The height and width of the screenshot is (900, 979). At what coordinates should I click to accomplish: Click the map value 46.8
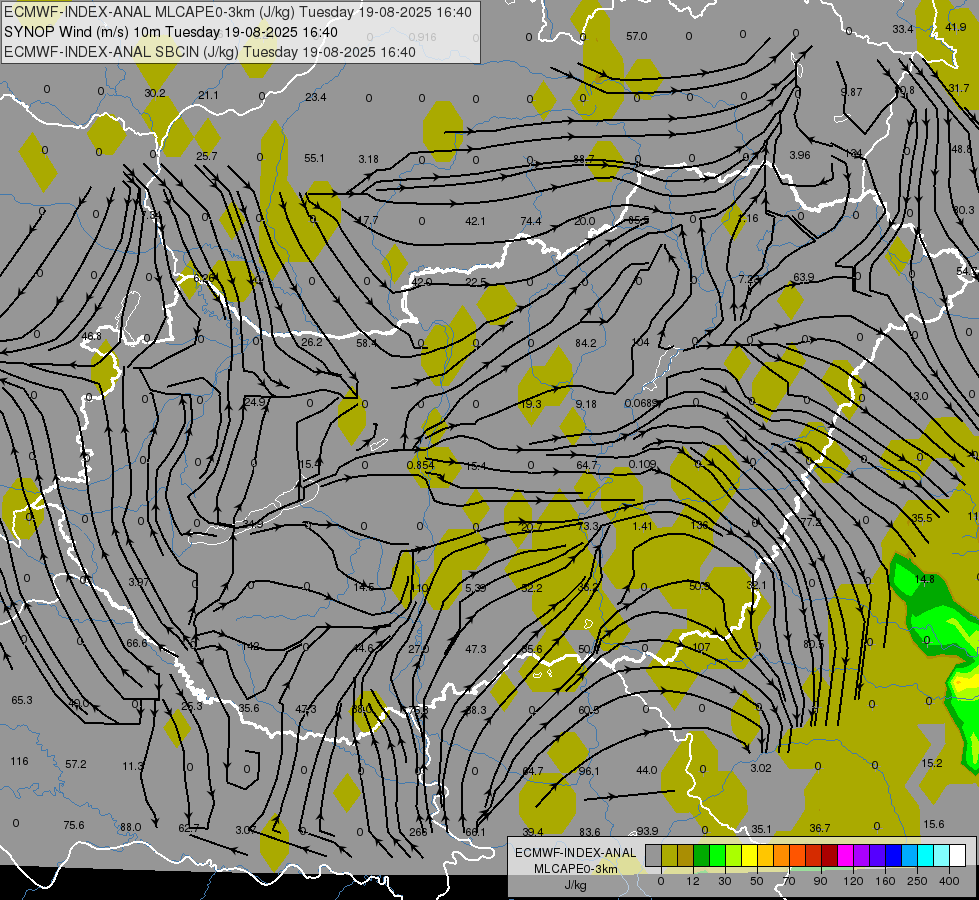pyautogui.click(x=91, y=336)
